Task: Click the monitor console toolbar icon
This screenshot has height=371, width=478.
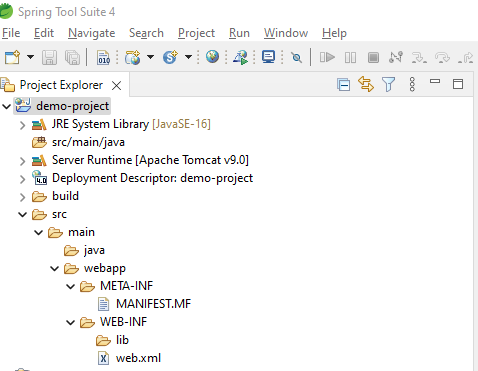Action: (268, 57)
